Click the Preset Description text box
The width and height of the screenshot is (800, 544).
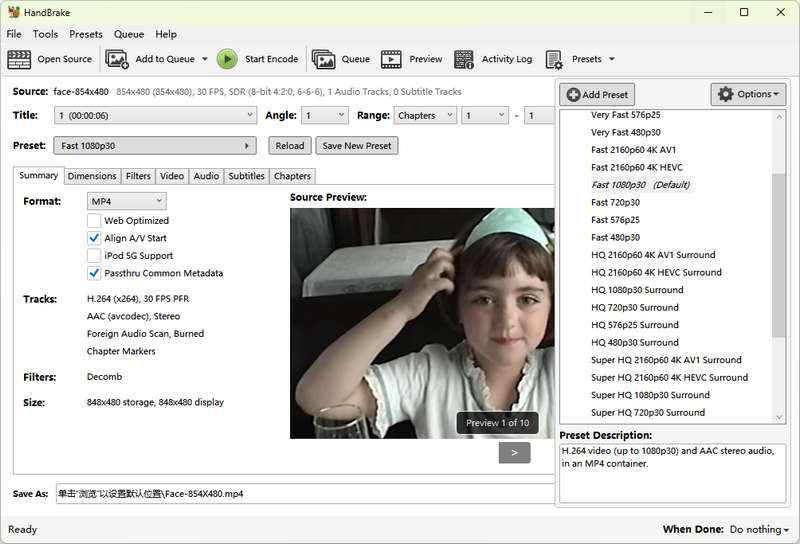click(x=672, y=473)
